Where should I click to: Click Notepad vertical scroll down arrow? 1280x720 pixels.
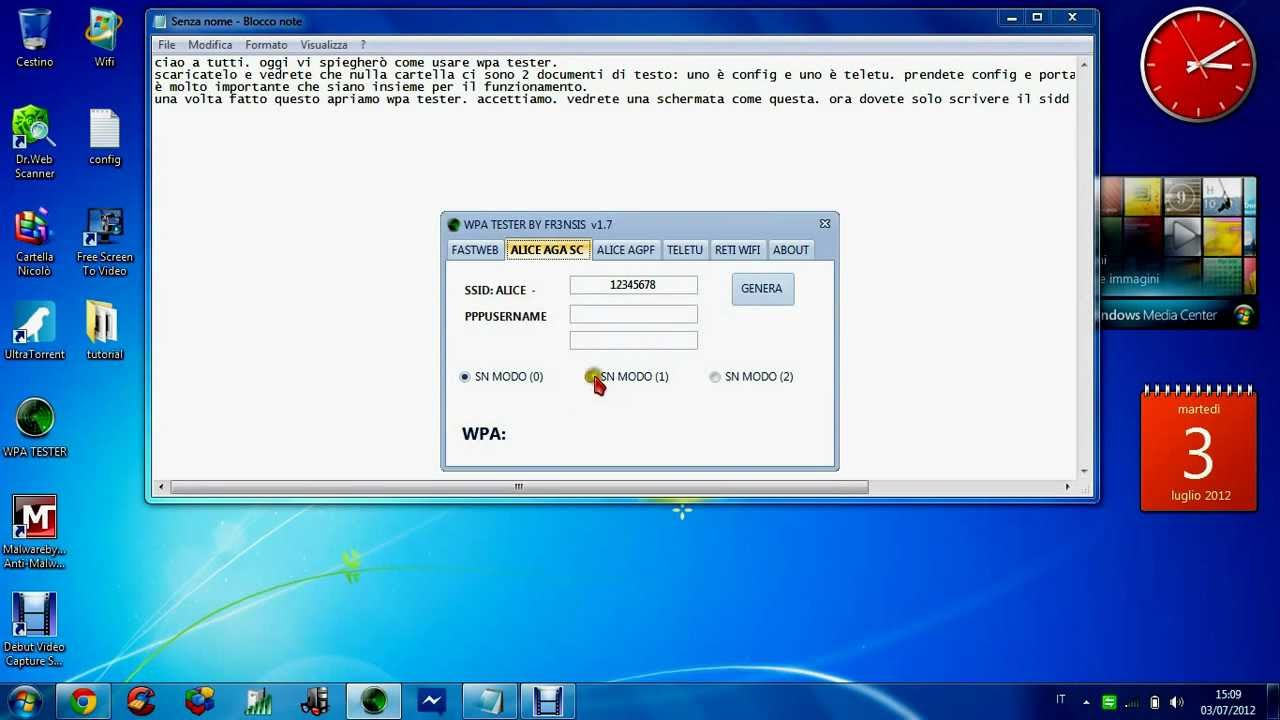coord(1085,471)
